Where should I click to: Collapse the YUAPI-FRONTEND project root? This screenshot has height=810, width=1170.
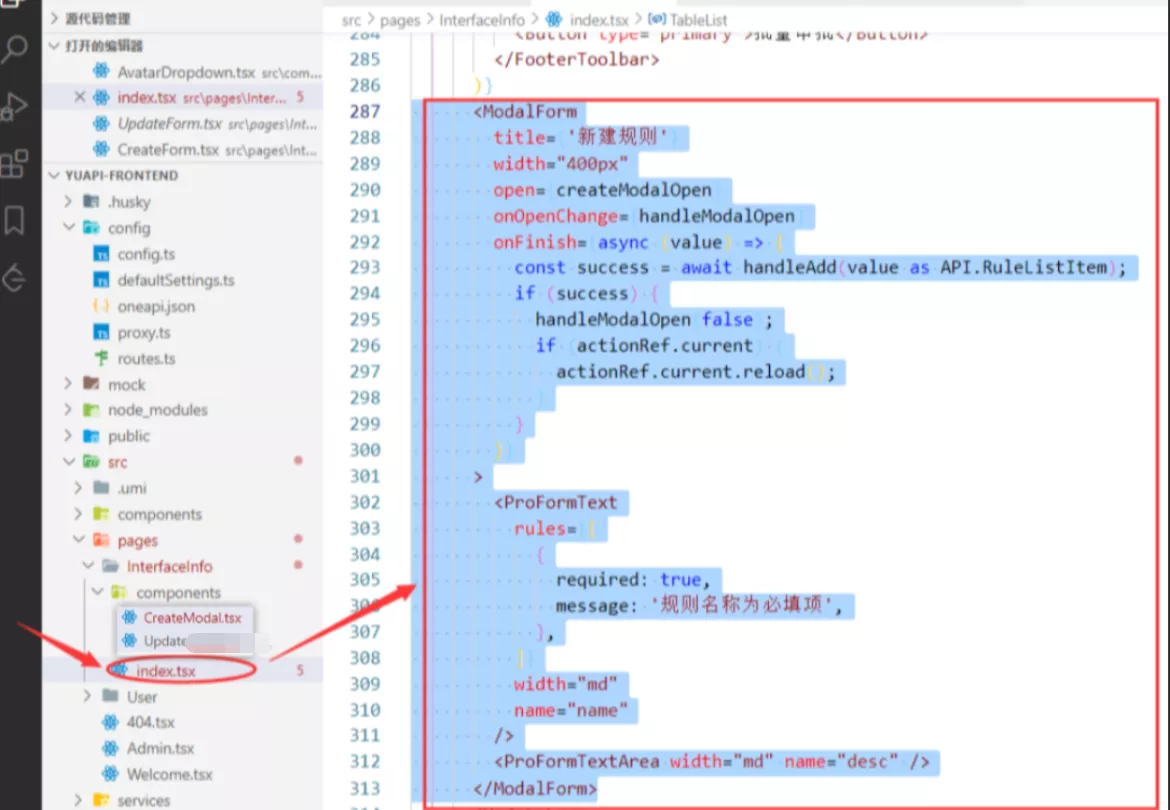click(x=54, y=175)
